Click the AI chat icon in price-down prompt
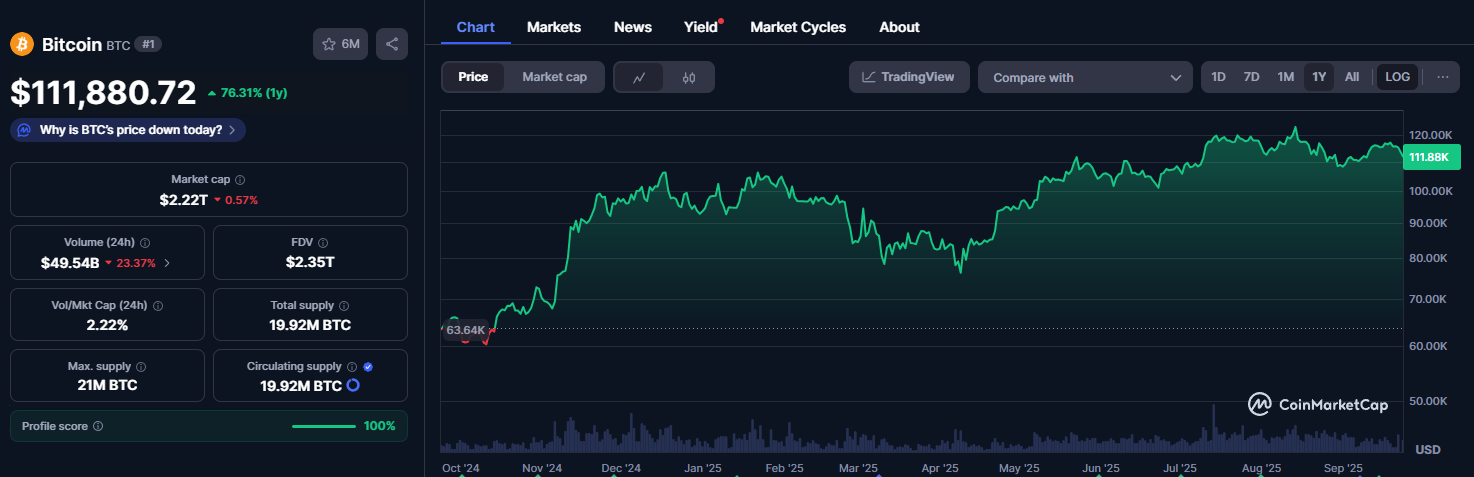 pos(24,130)
